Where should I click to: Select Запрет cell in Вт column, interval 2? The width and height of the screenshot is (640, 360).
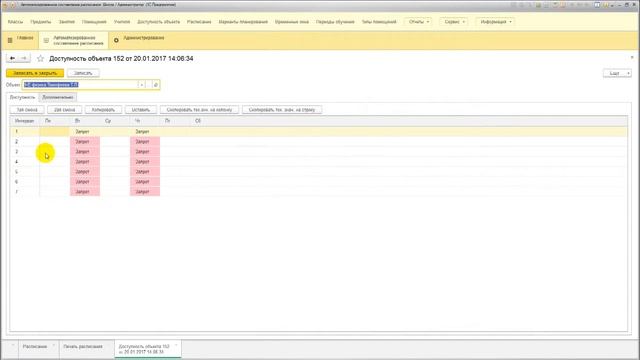click(85, 142)
